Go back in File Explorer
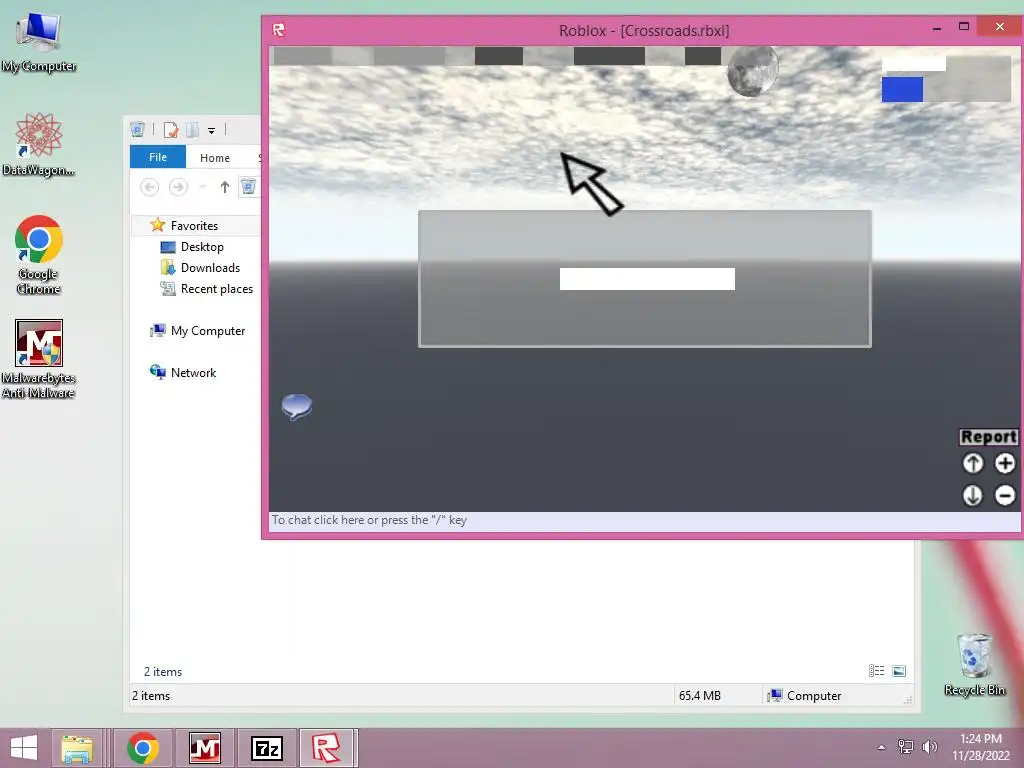The image size is (1024, 768). coord(150,187)
